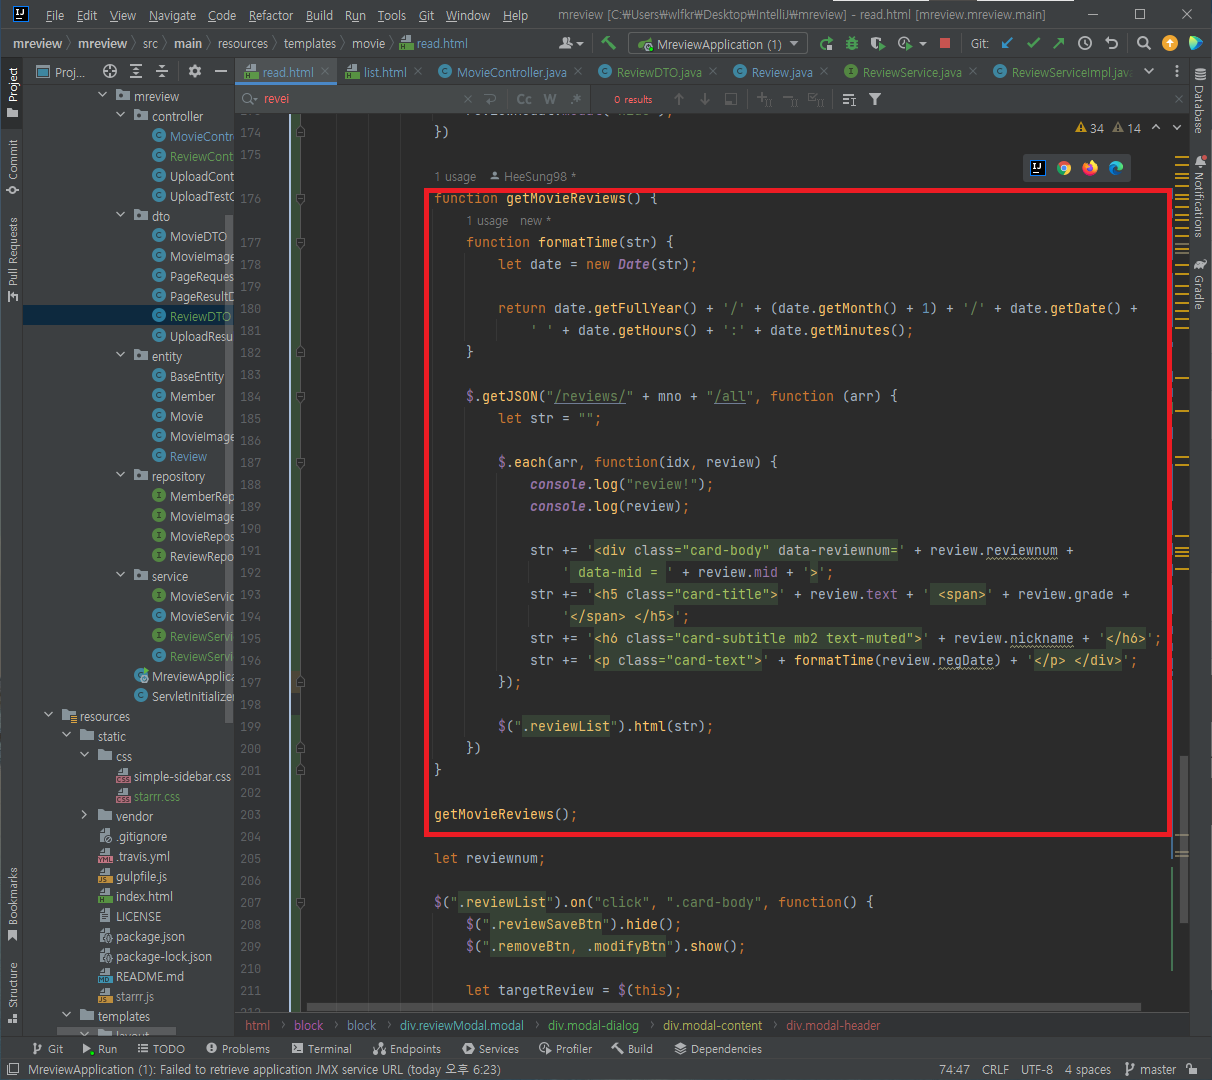
Task: Start debugging with the bug icon
Action: coord(852,43)
